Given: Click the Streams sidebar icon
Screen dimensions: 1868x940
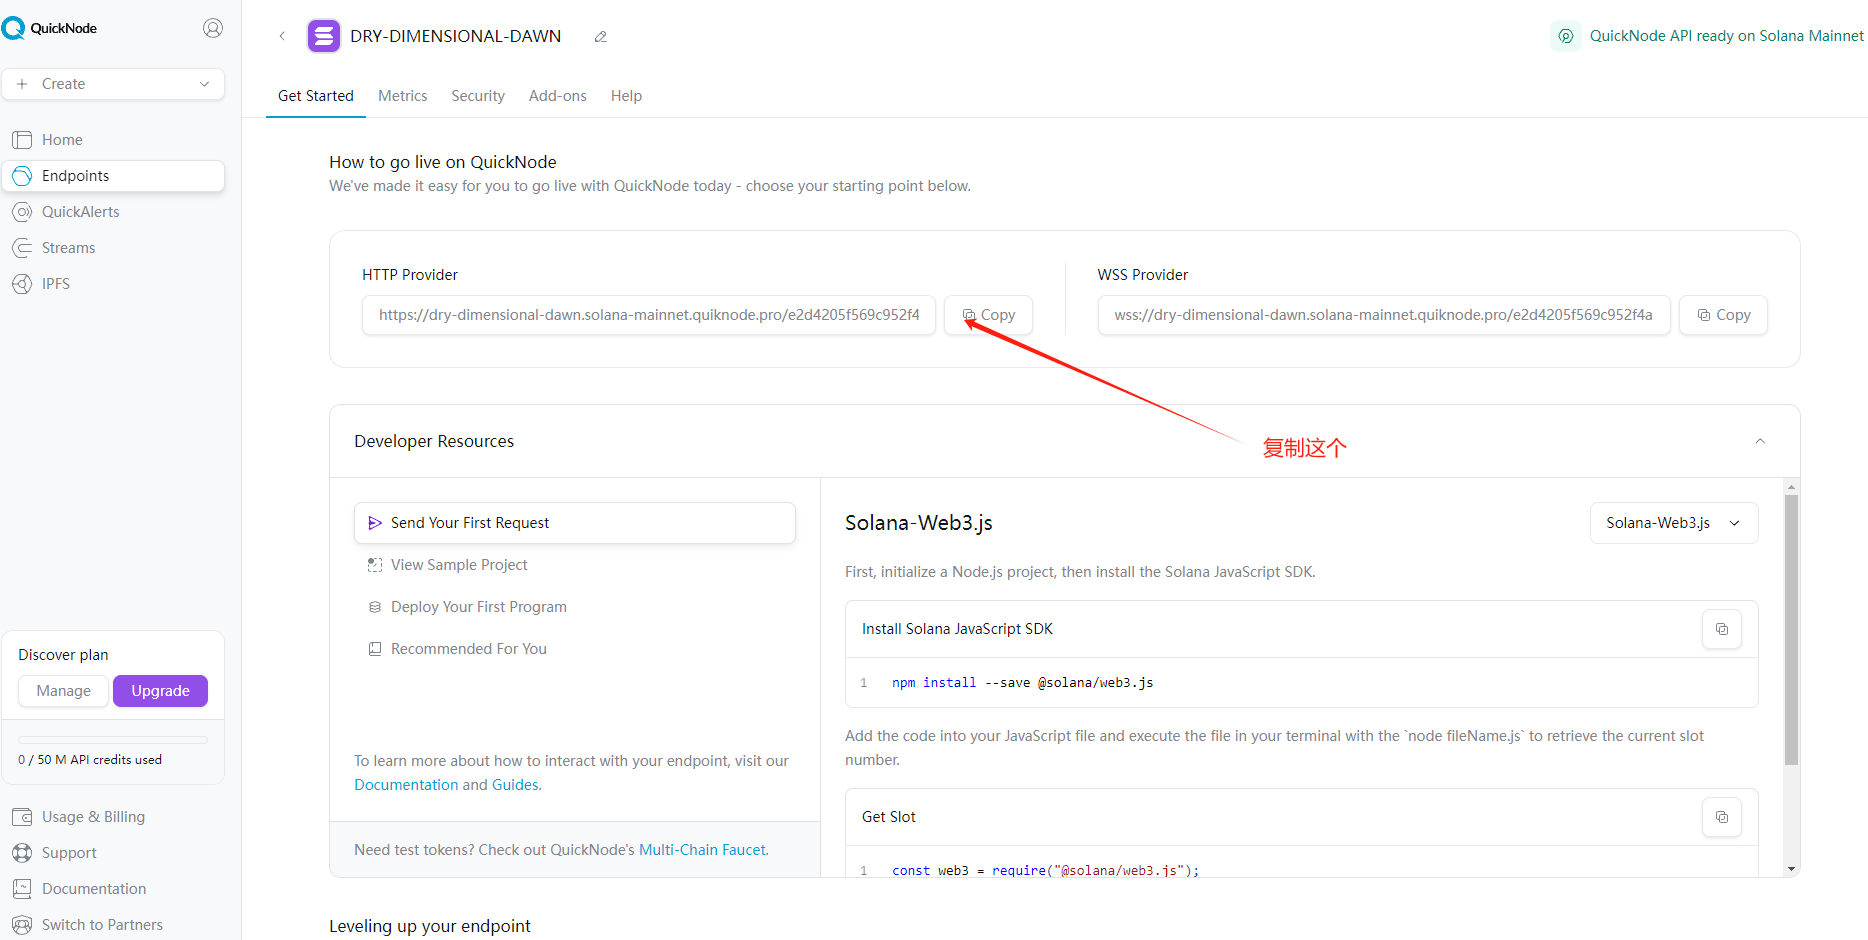Looking at the screenshot, I should click(22, 248).
